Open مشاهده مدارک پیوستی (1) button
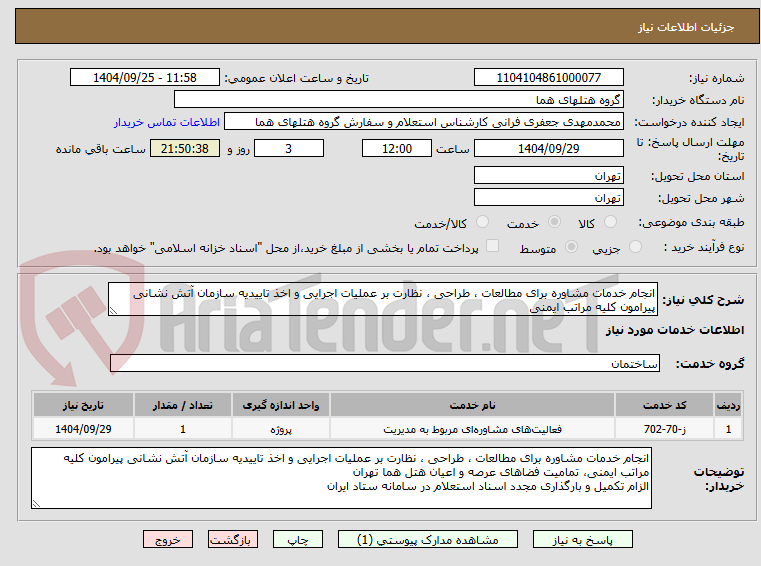 tap(428, 539)
